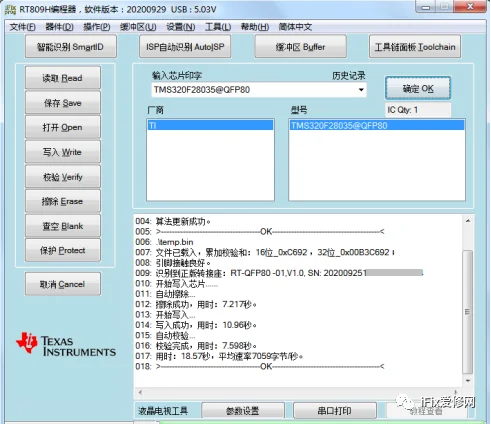Open the Toolchain panel button
This screenshot has height=424, width=491.
[415, 47]
